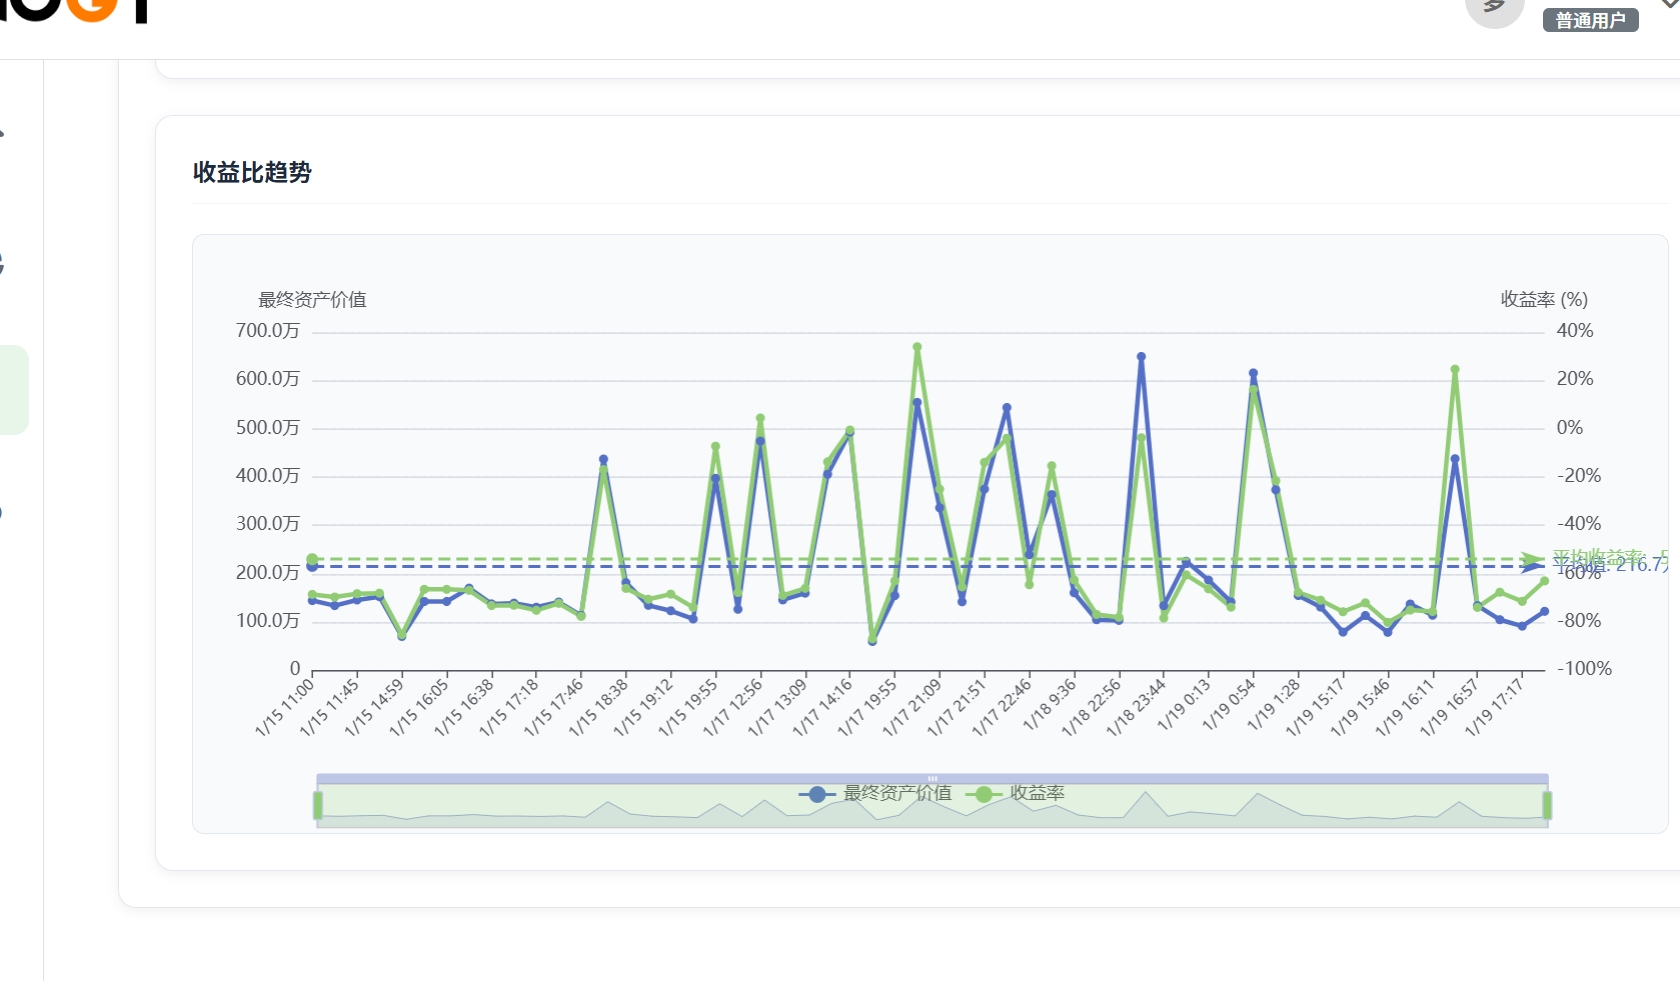Click the 1/15 14:59 x-axis label
Viewport: 1680px width, 981px height.
click(376, 708)
